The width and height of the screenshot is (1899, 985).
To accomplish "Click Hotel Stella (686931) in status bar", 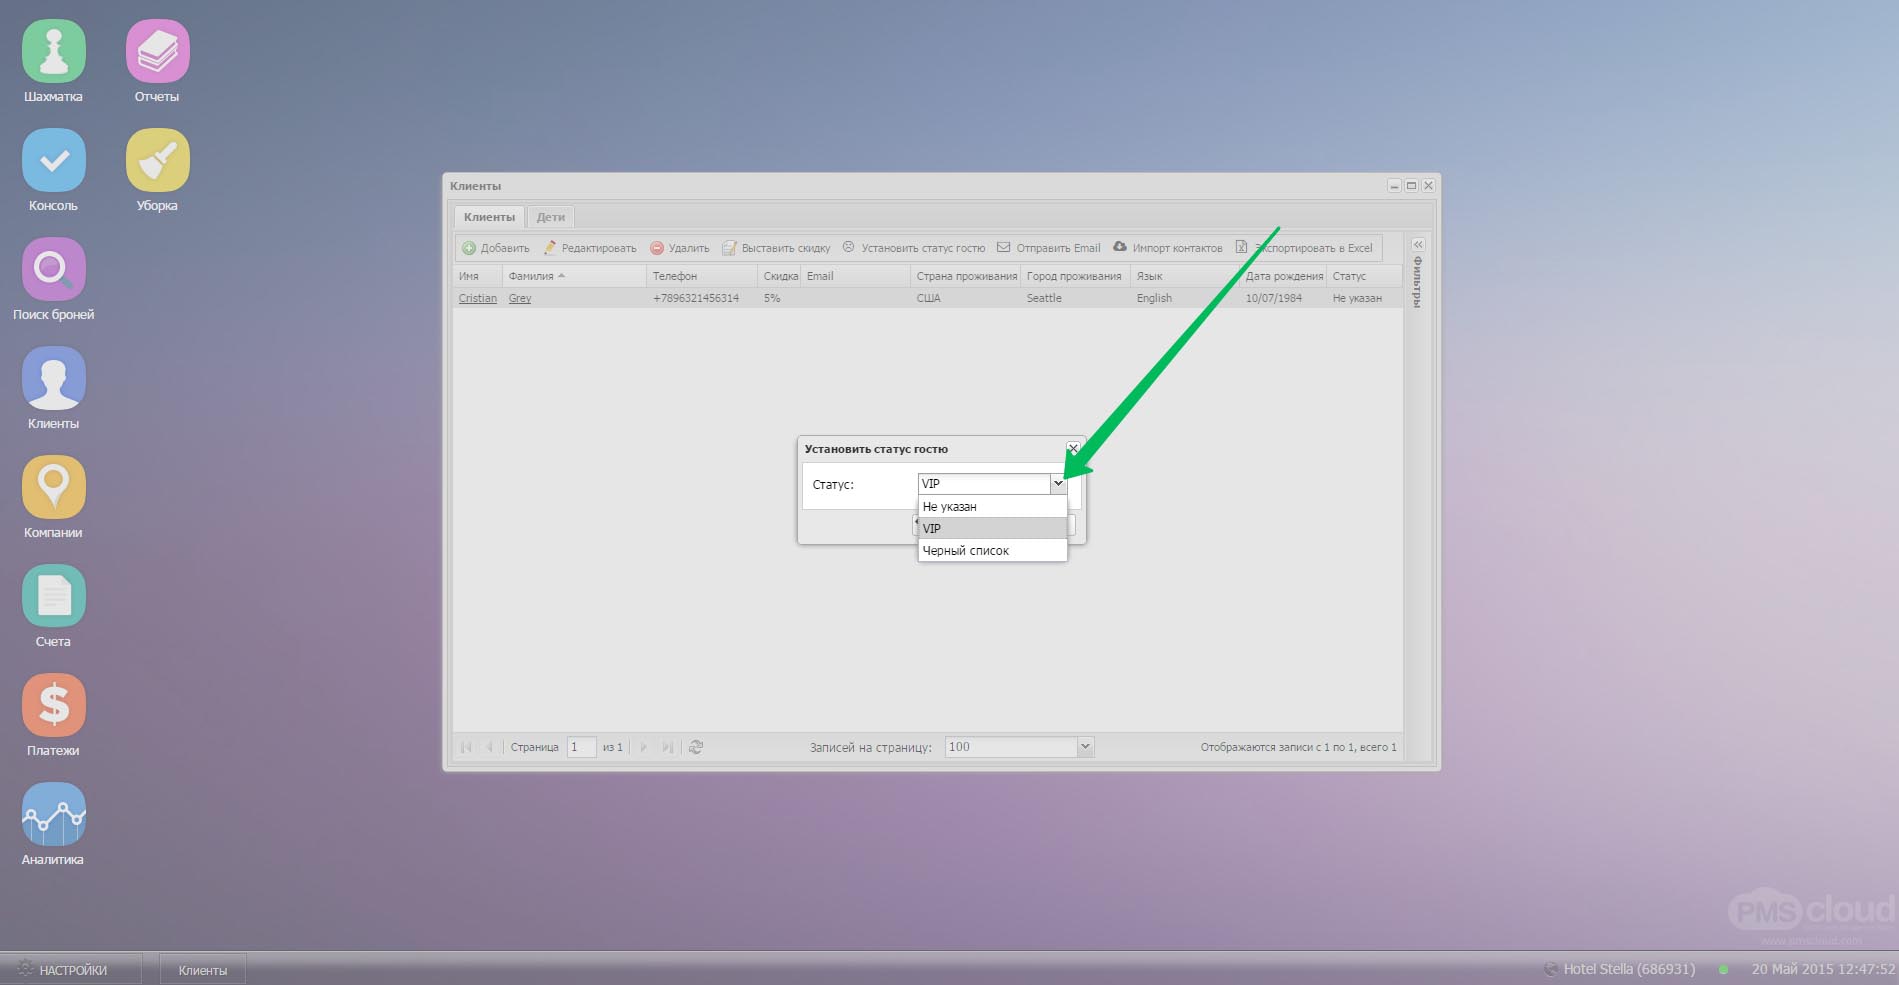I will coord(1628,969).
